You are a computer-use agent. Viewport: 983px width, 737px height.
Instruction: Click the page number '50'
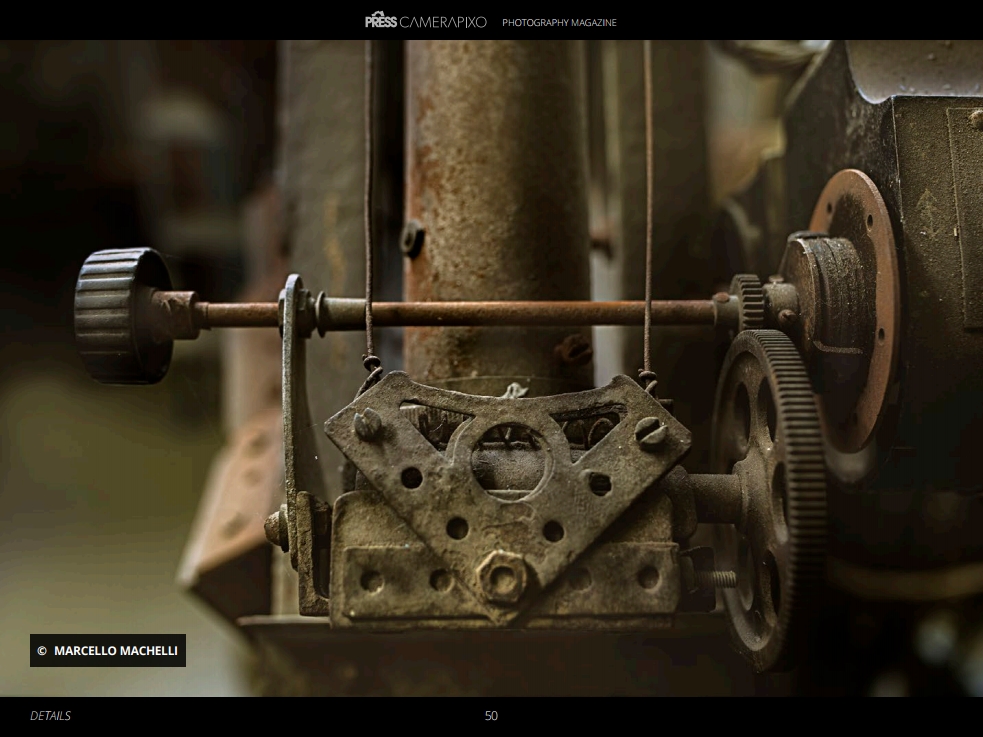point(491,716)
